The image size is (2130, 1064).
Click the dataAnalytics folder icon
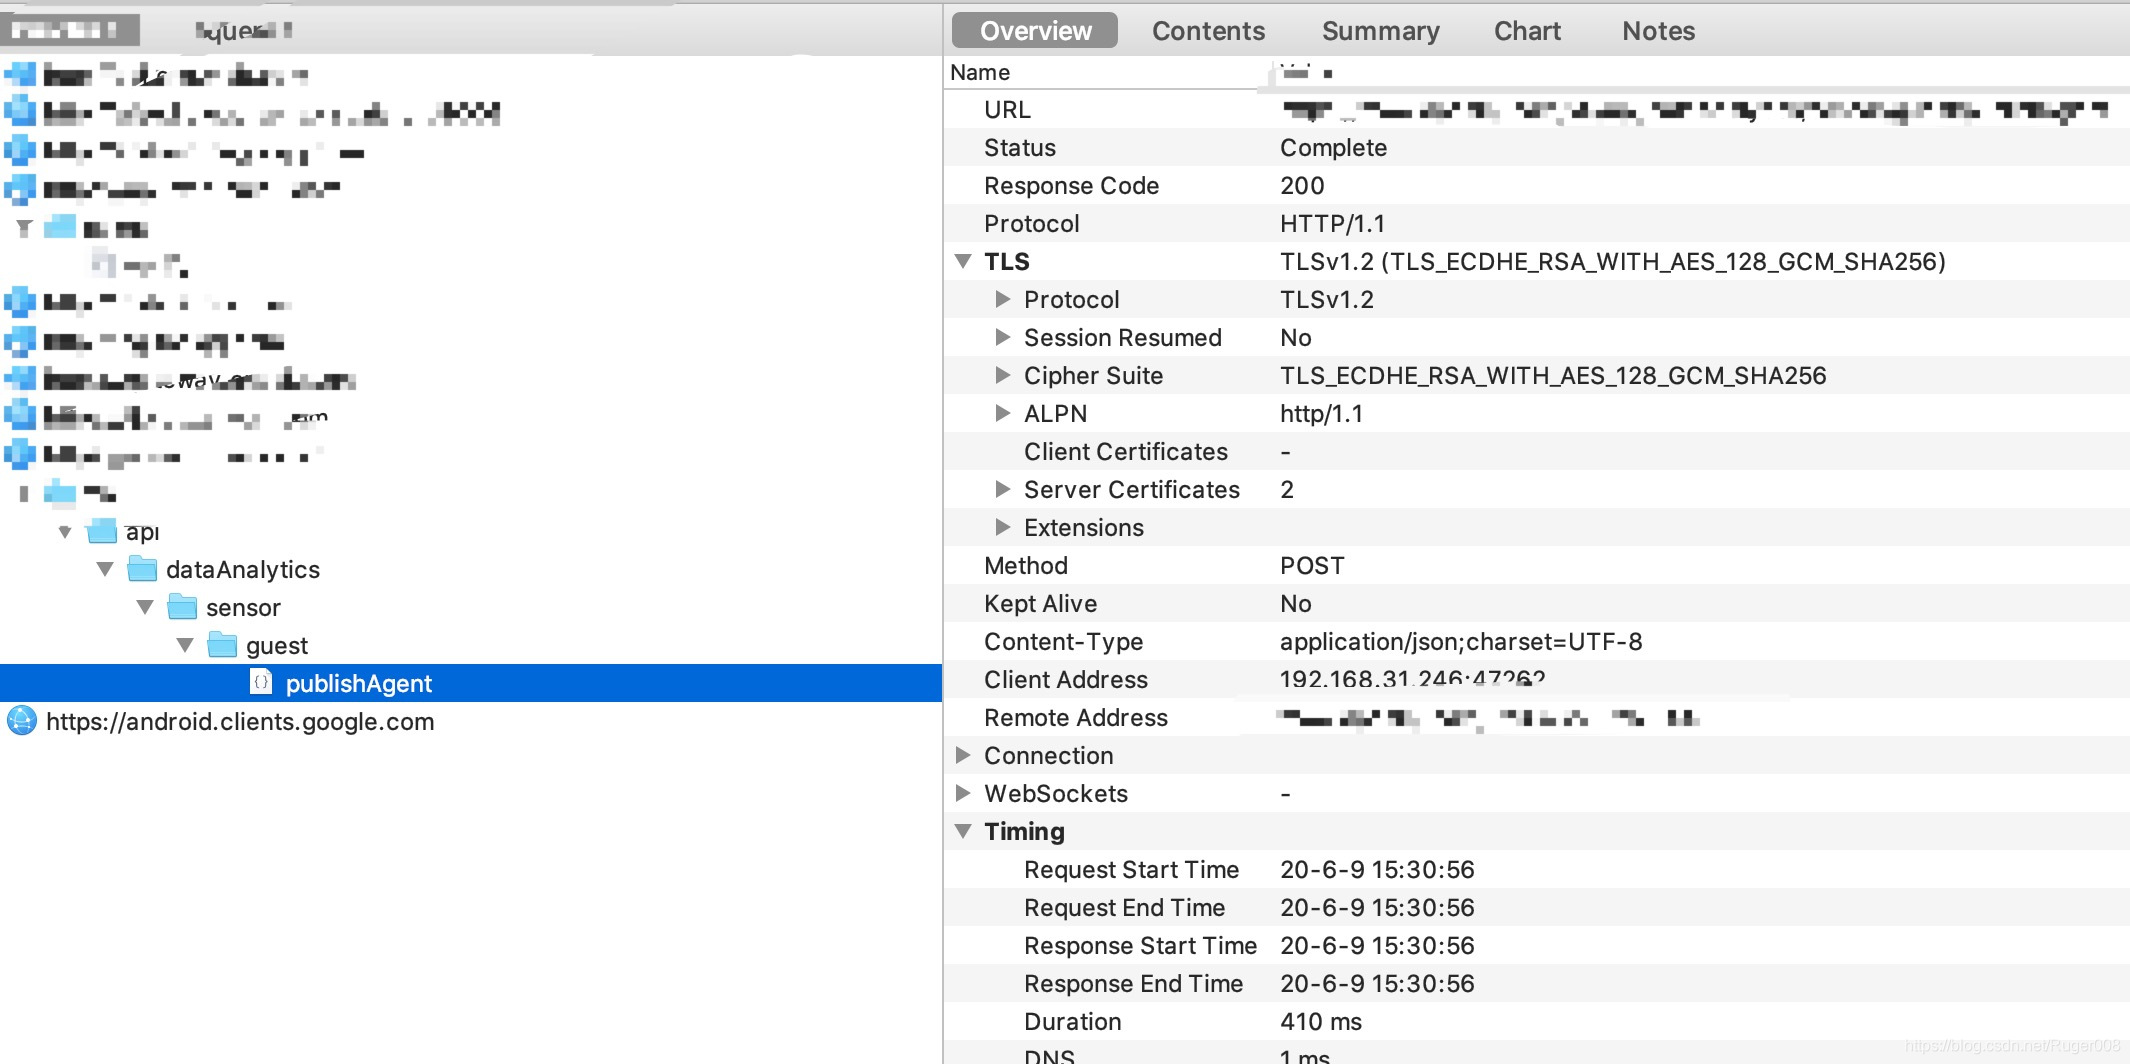tap(142, 569)
